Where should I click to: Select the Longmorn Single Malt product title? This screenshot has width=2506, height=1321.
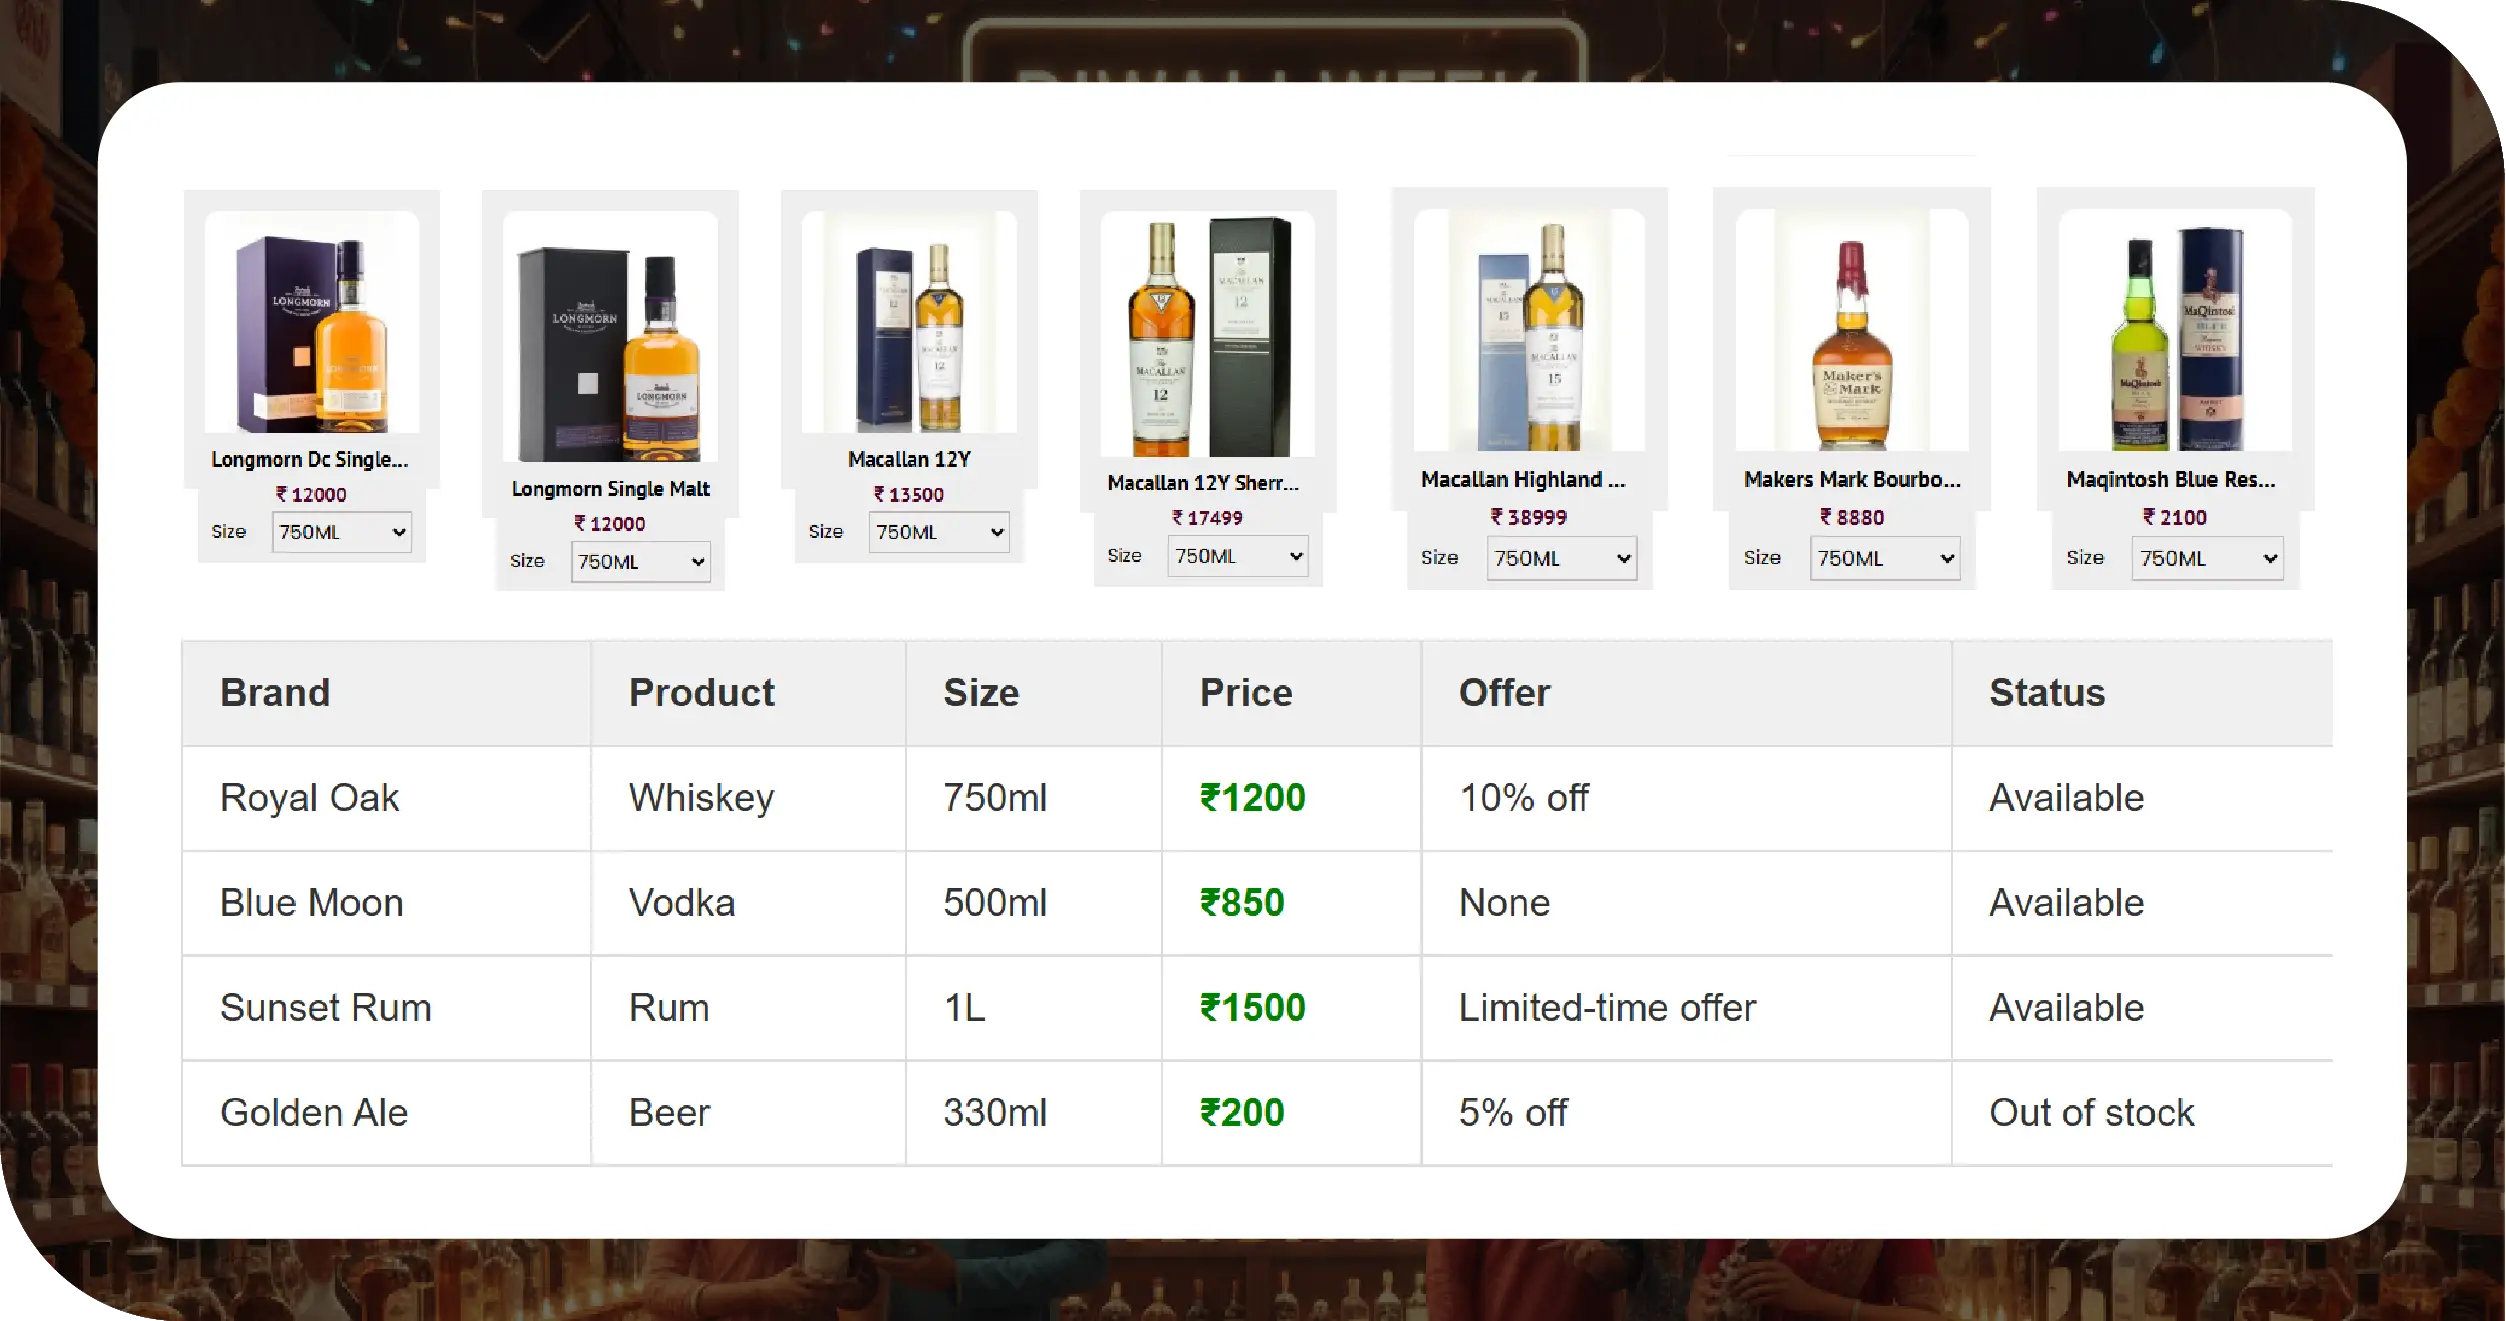pyautogui.click(x=610, y=489)
